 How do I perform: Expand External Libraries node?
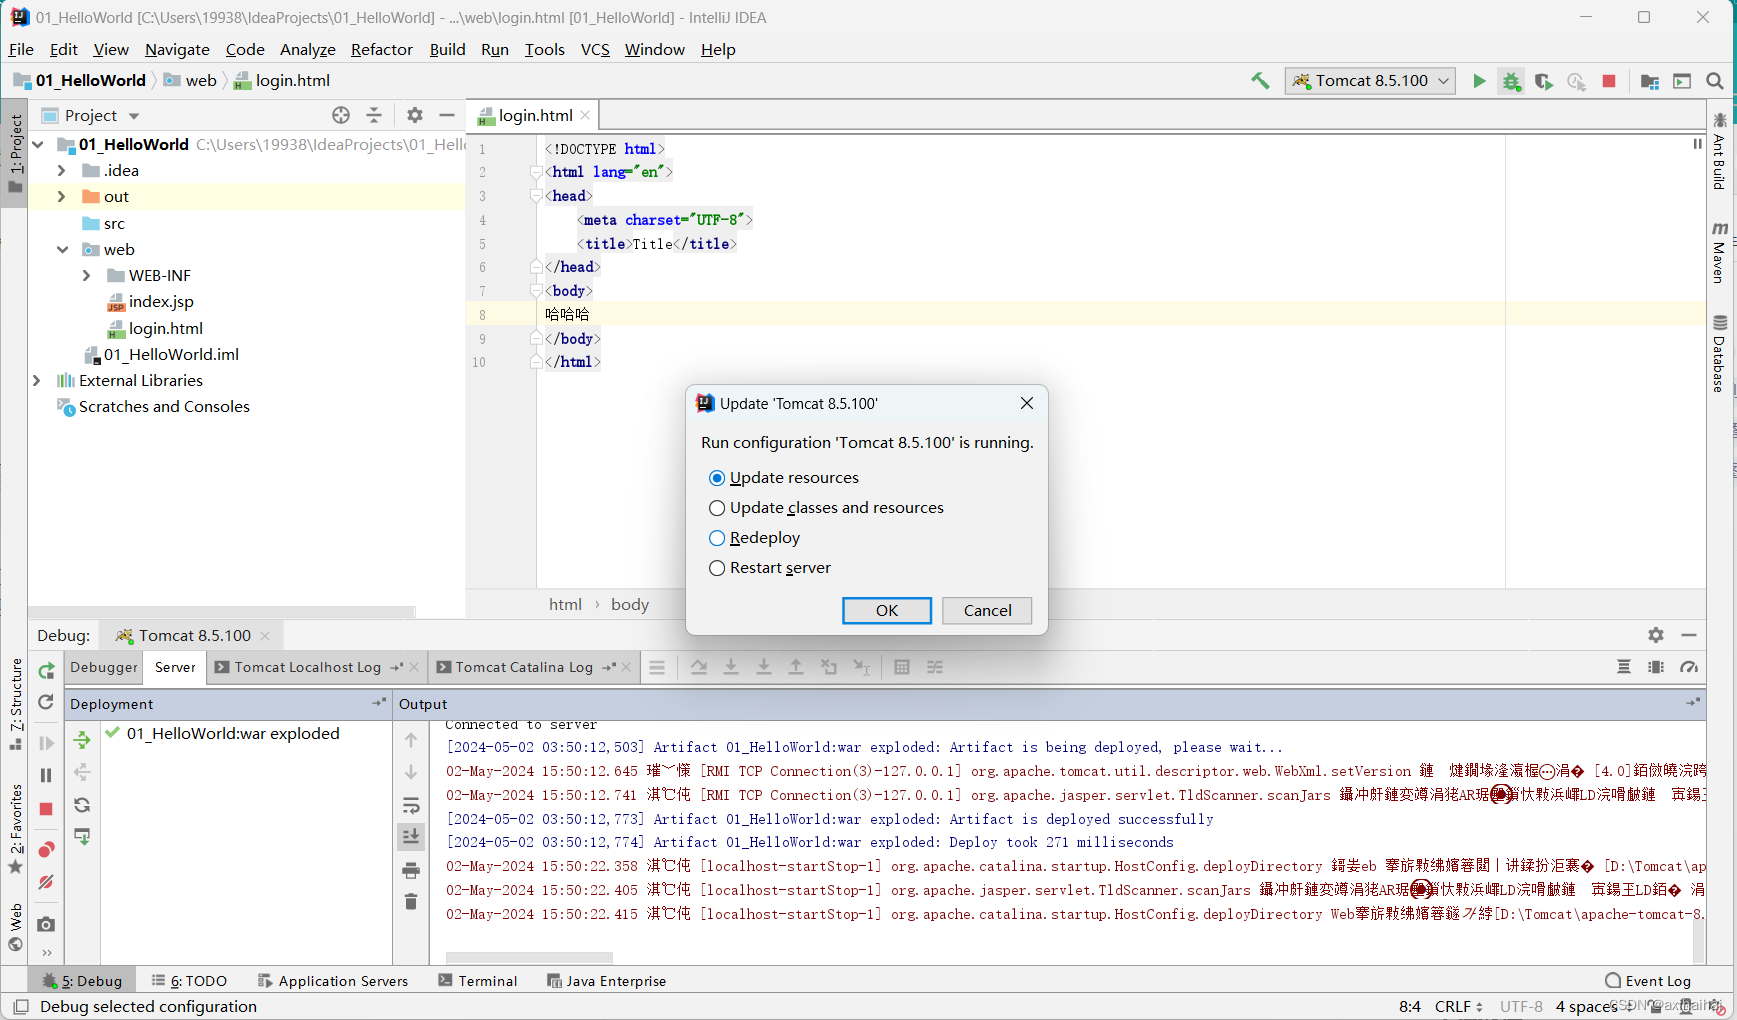[x=36, y=381]
